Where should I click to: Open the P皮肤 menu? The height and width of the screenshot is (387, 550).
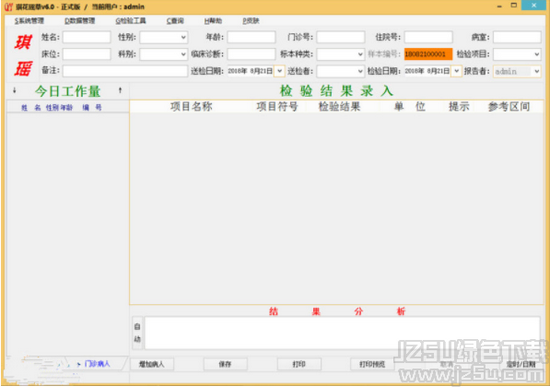(251, 21)
